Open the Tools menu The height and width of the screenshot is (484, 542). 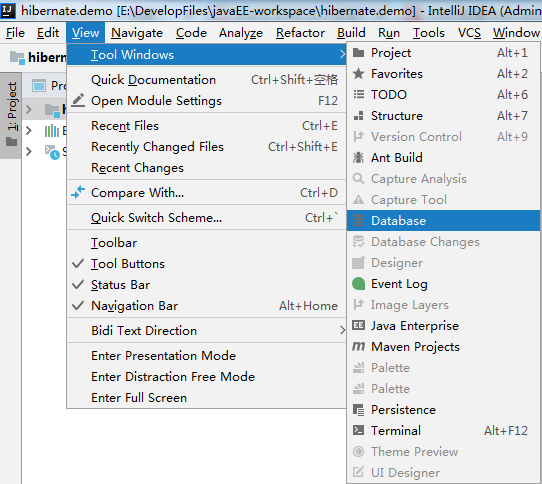(429, 33)
